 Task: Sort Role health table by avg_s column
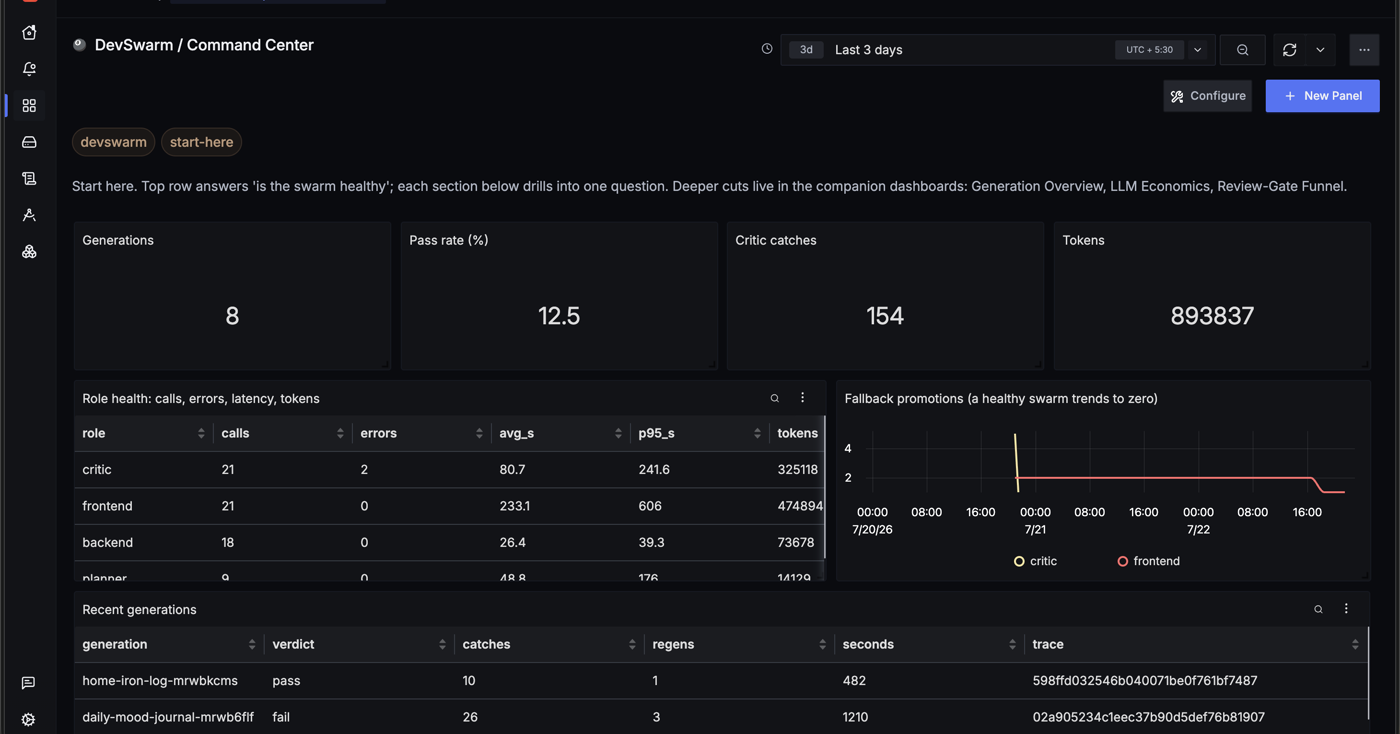coord(618,433)
